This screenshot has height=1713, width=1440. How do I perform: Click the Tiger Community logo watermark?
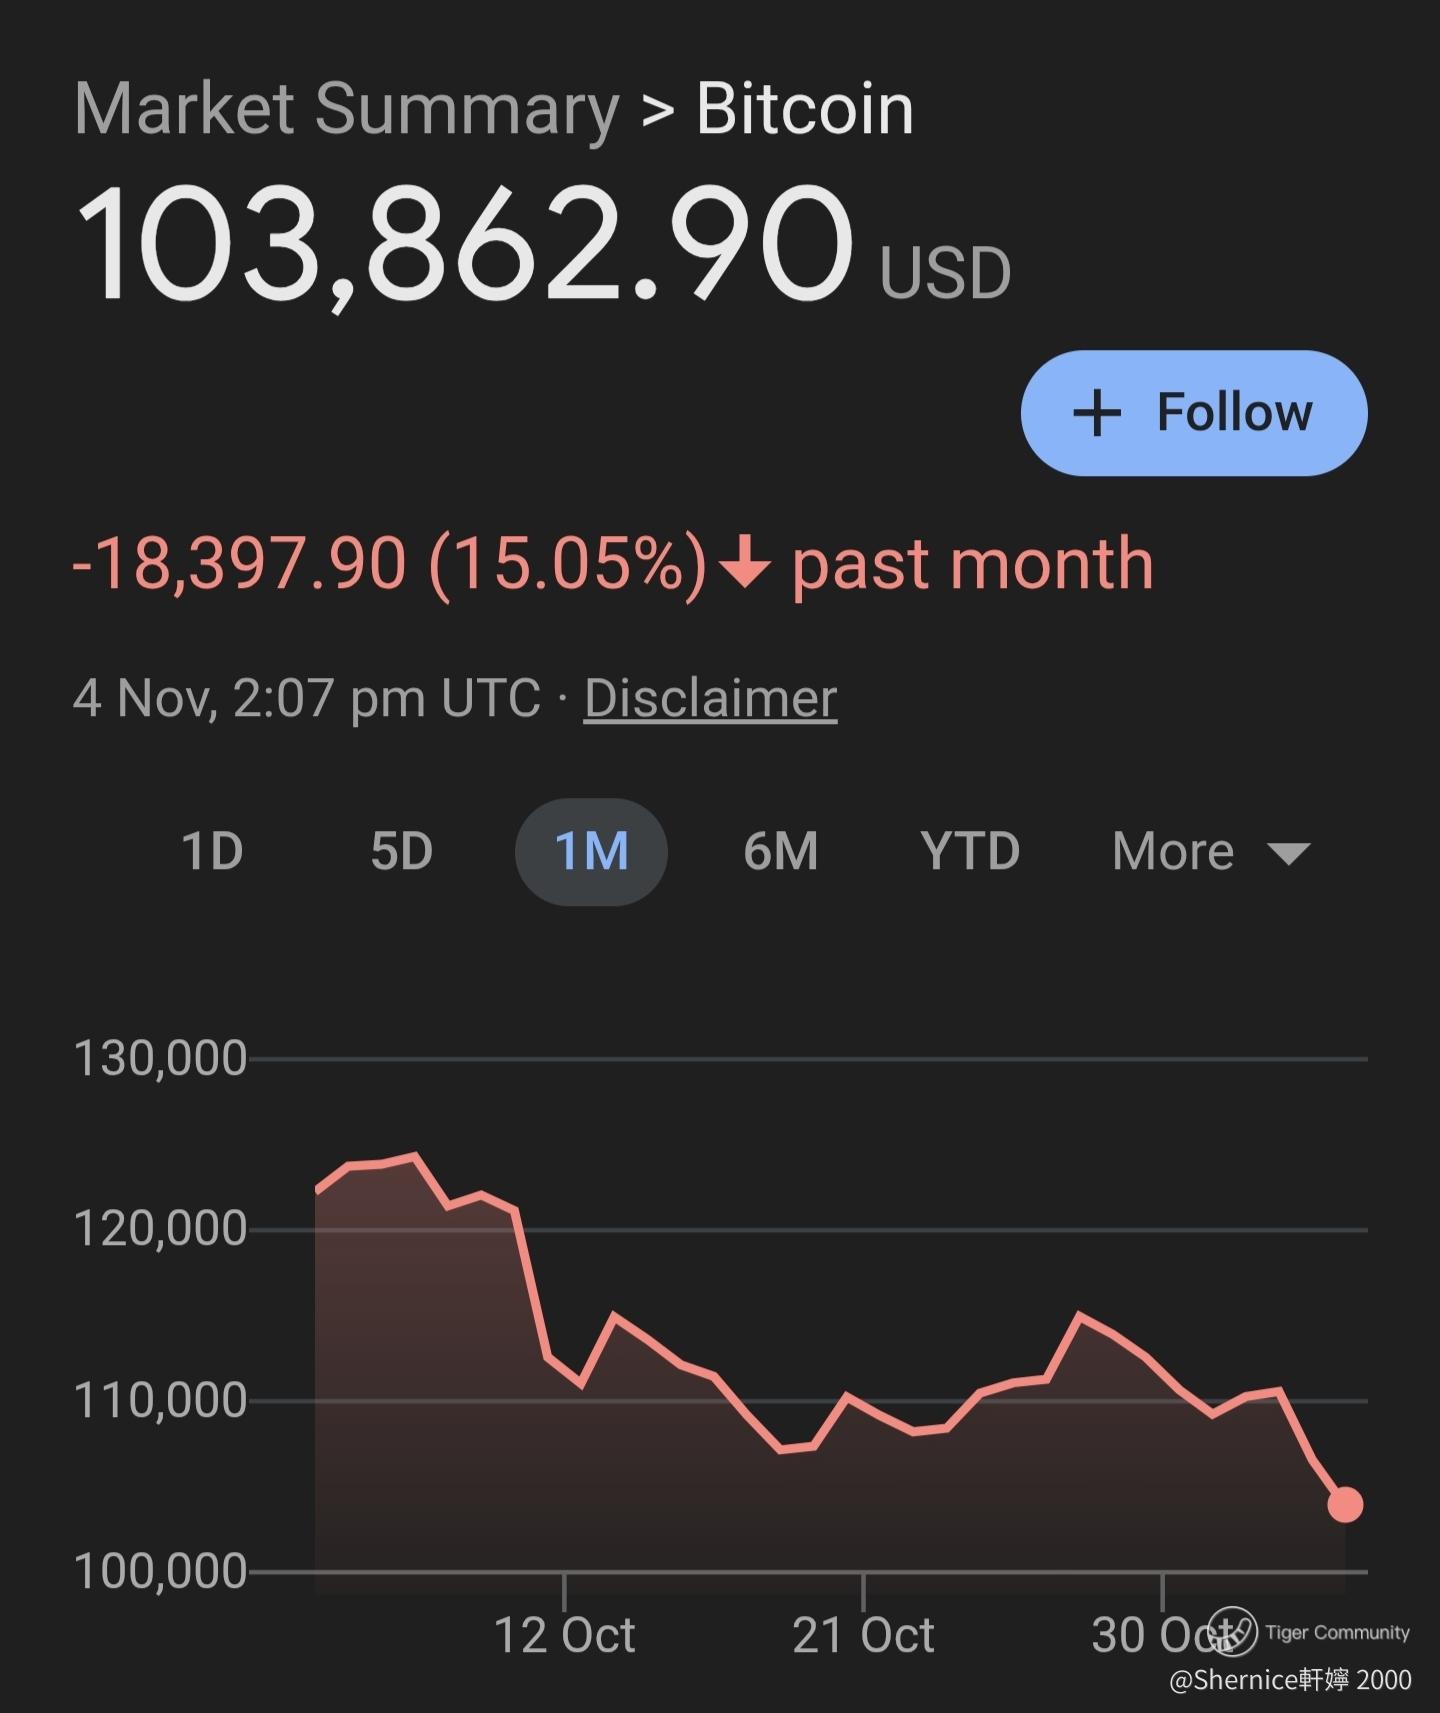1232,1632
